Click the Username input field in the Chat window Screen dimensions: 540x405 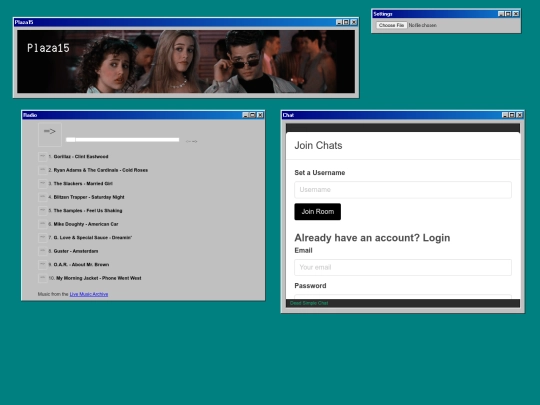point(403,190)
